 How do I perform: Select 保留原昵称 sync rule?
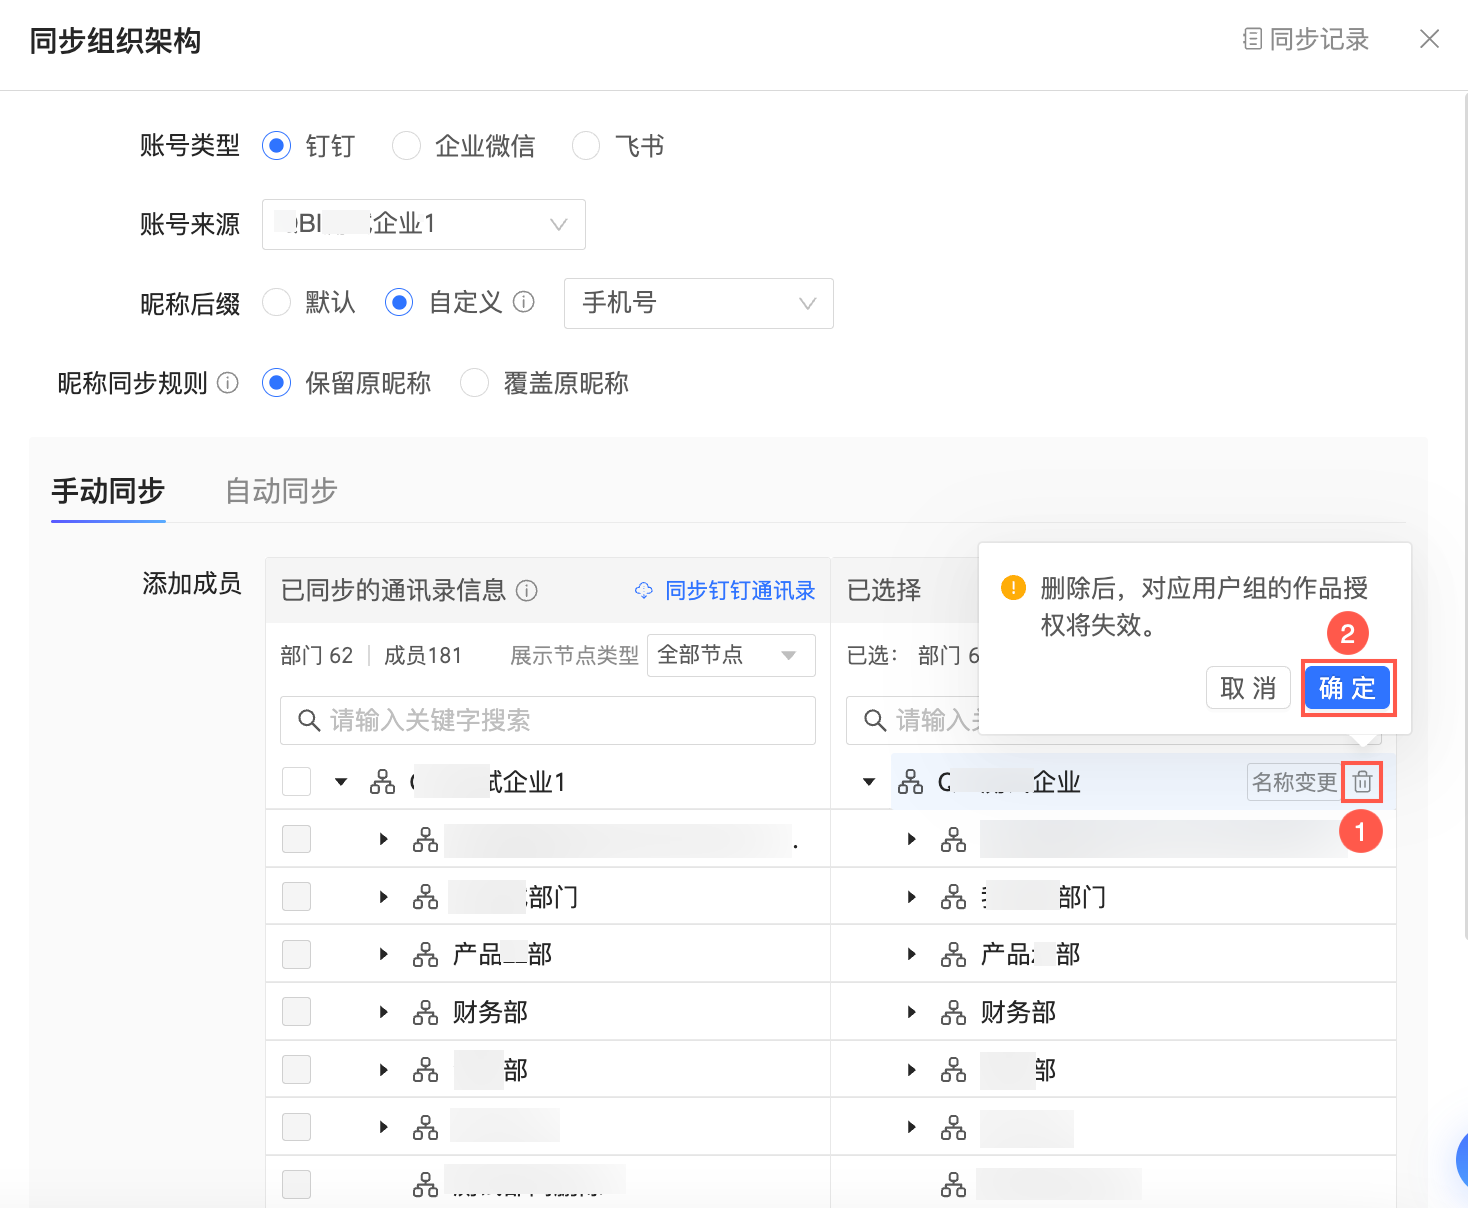click(276, 383)
